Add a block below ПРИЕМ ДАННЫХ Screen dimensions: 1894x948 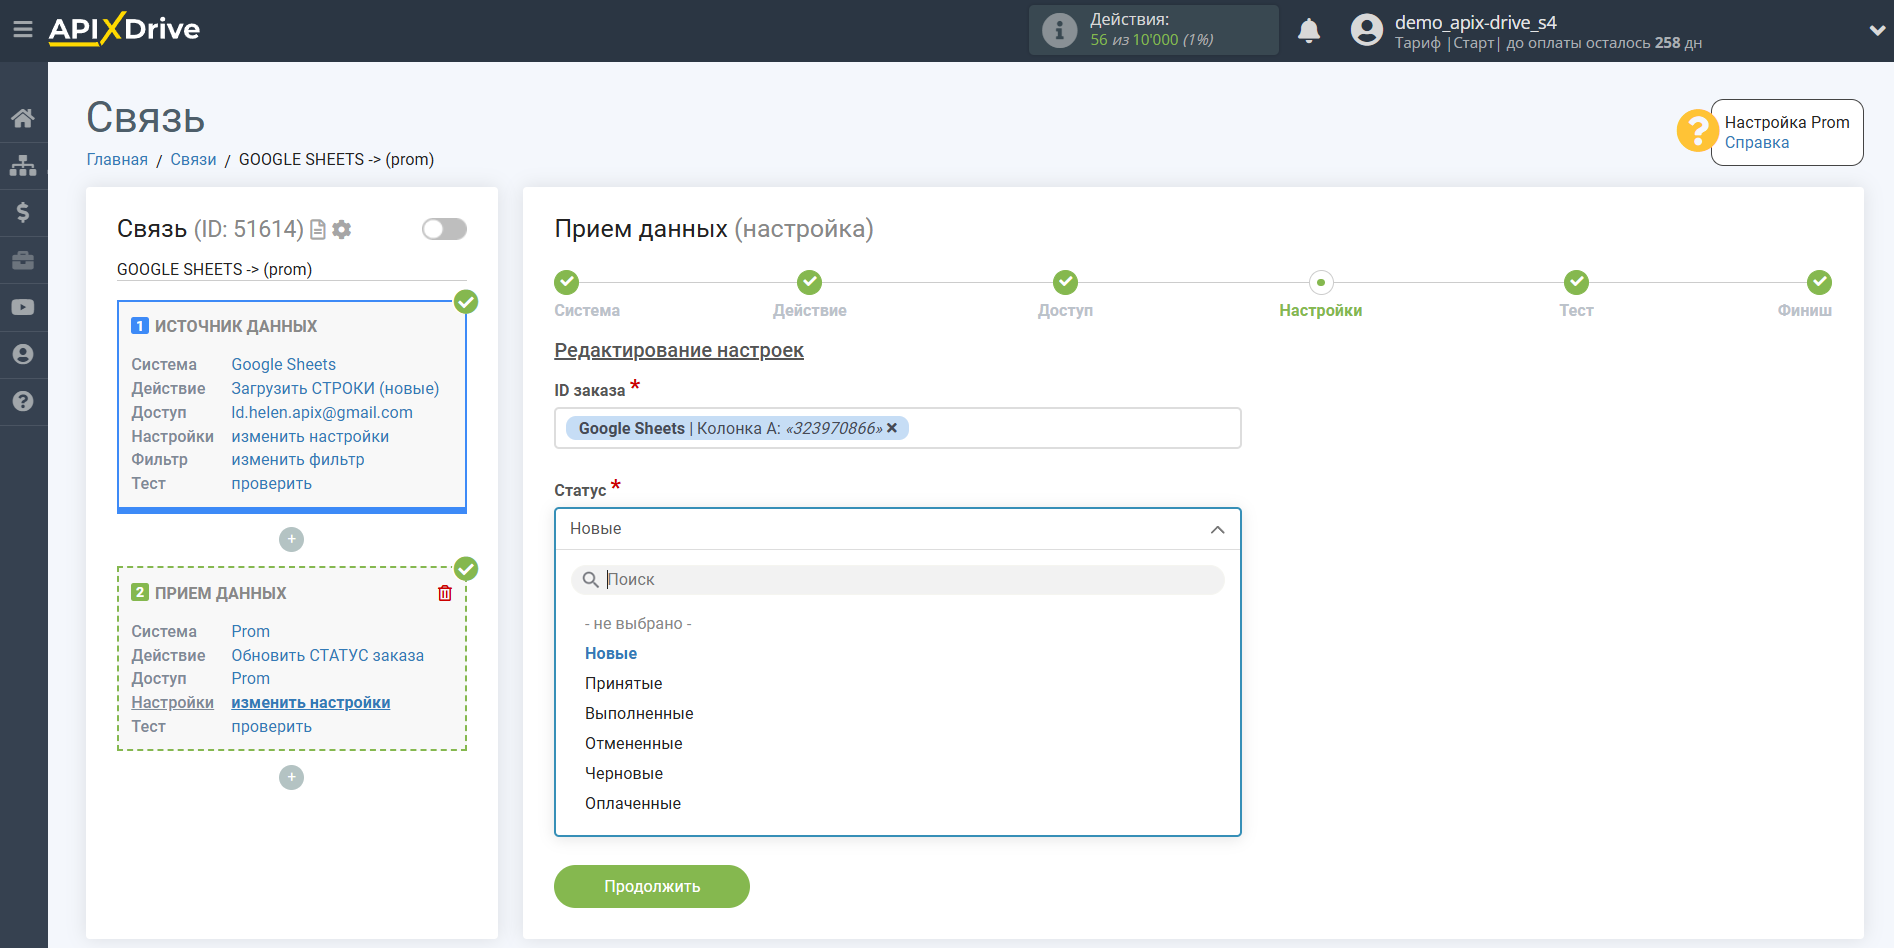pyautogui.click(x=291, y=777)
